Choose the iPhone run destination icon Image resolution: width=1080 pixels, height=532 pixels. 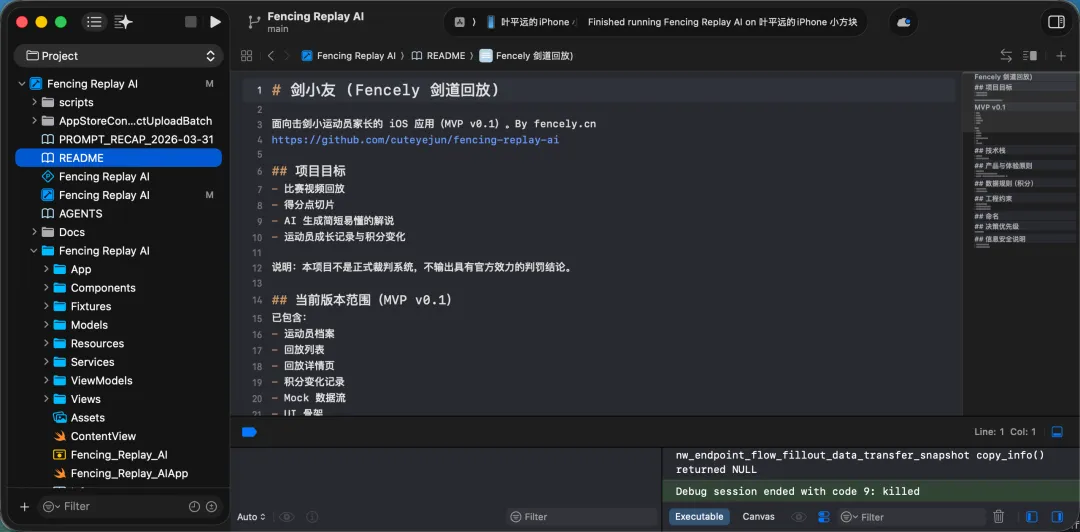point(491,22)
